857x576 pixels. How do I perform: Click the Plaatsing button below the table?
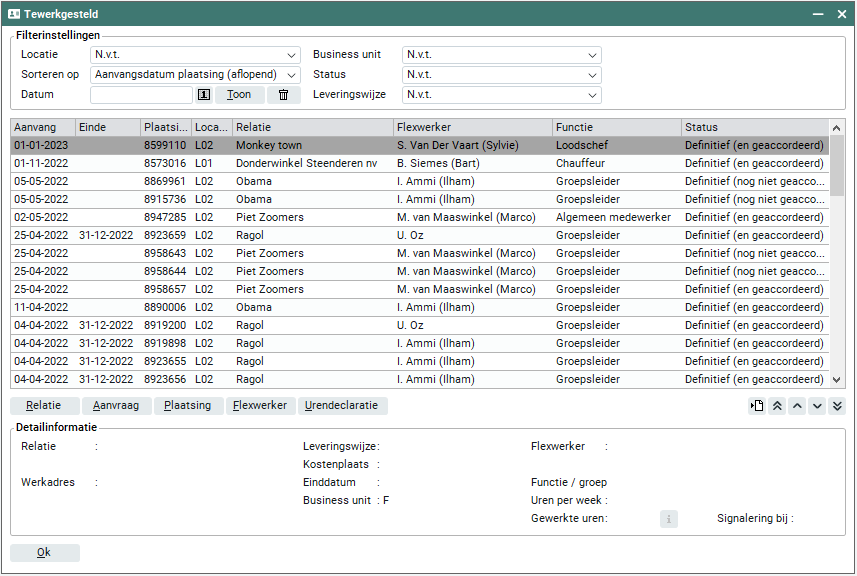click(x=188, y=406)
